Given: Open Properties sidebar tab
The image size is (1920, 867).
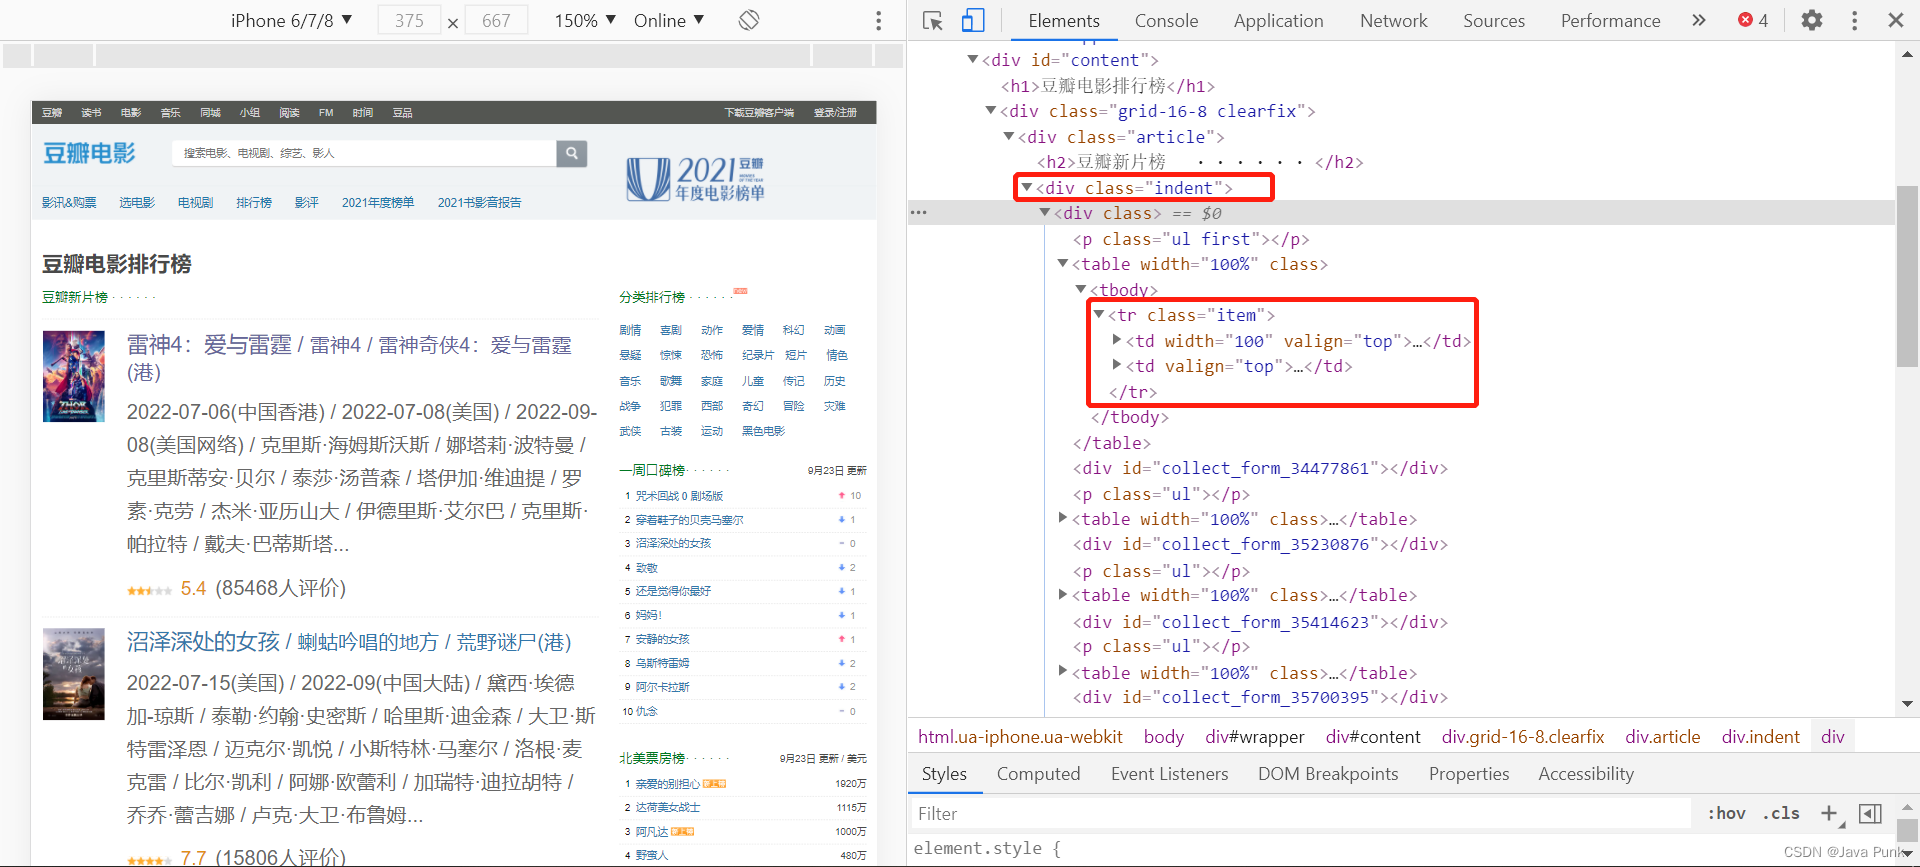Looking at the screenshot, I should tap(1468, 774).
